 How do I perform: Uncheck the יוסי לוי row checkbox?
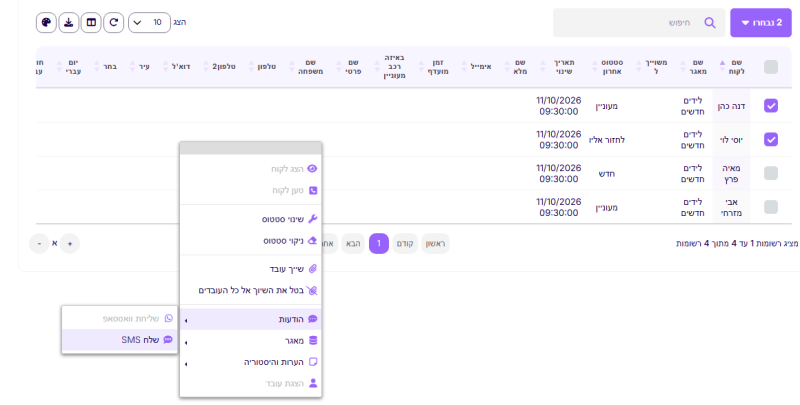(771, 139)
